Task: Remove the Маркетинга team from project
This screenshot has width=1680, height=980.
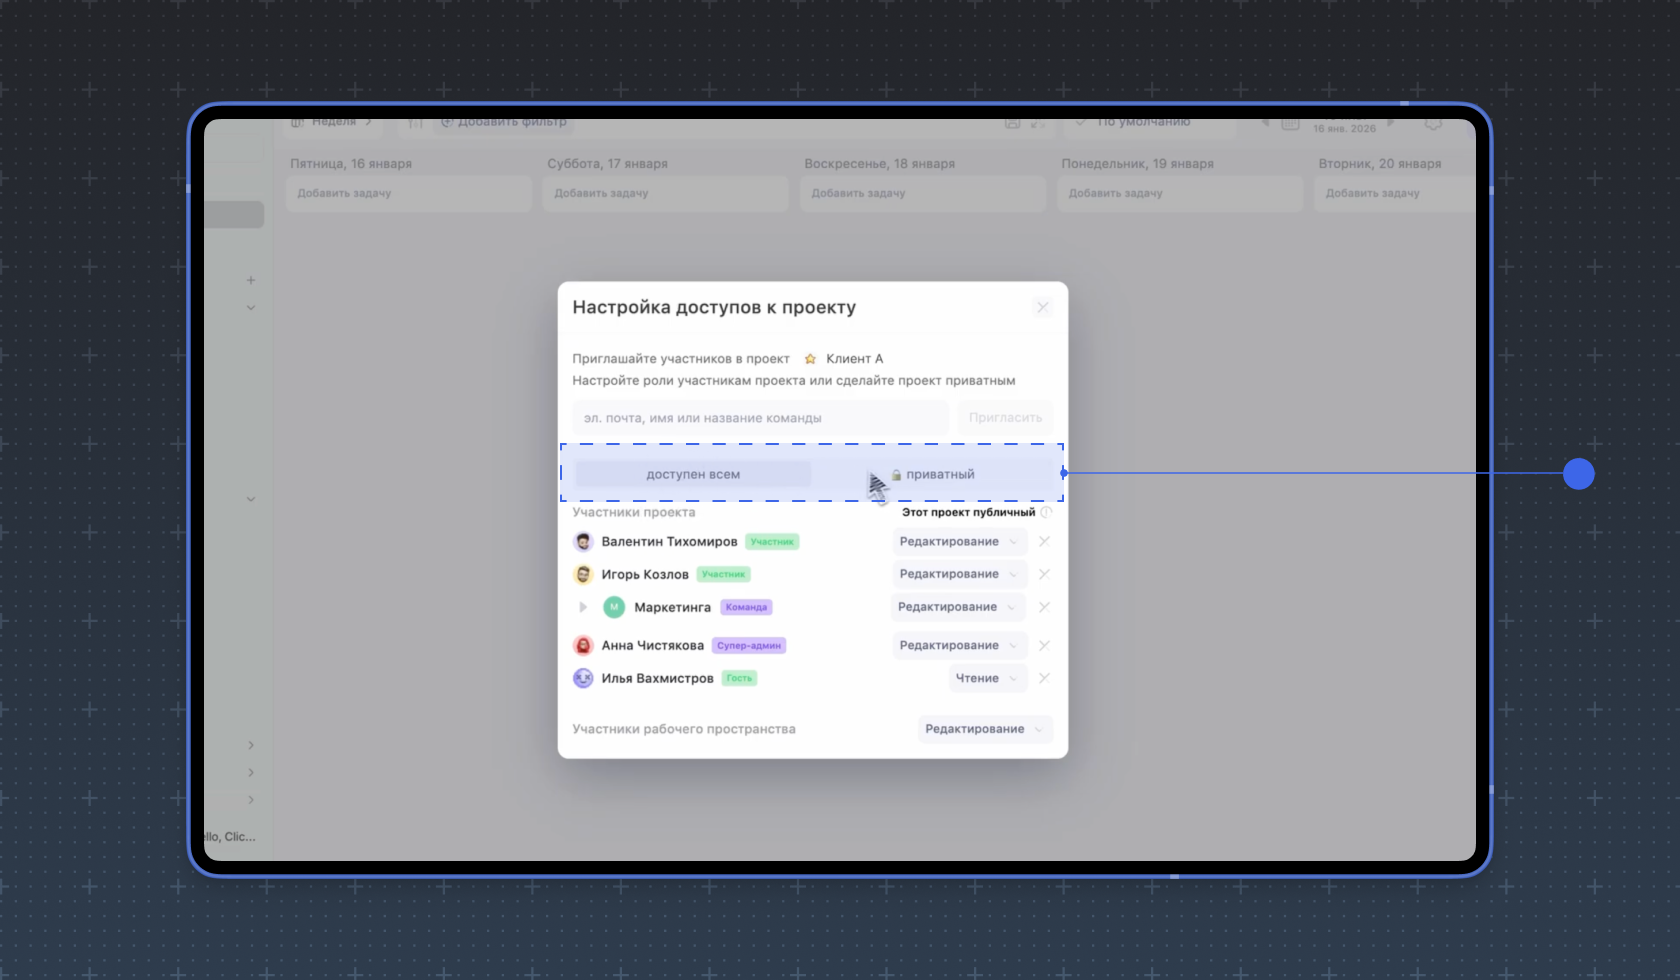Action: [x=1043, y=607]
